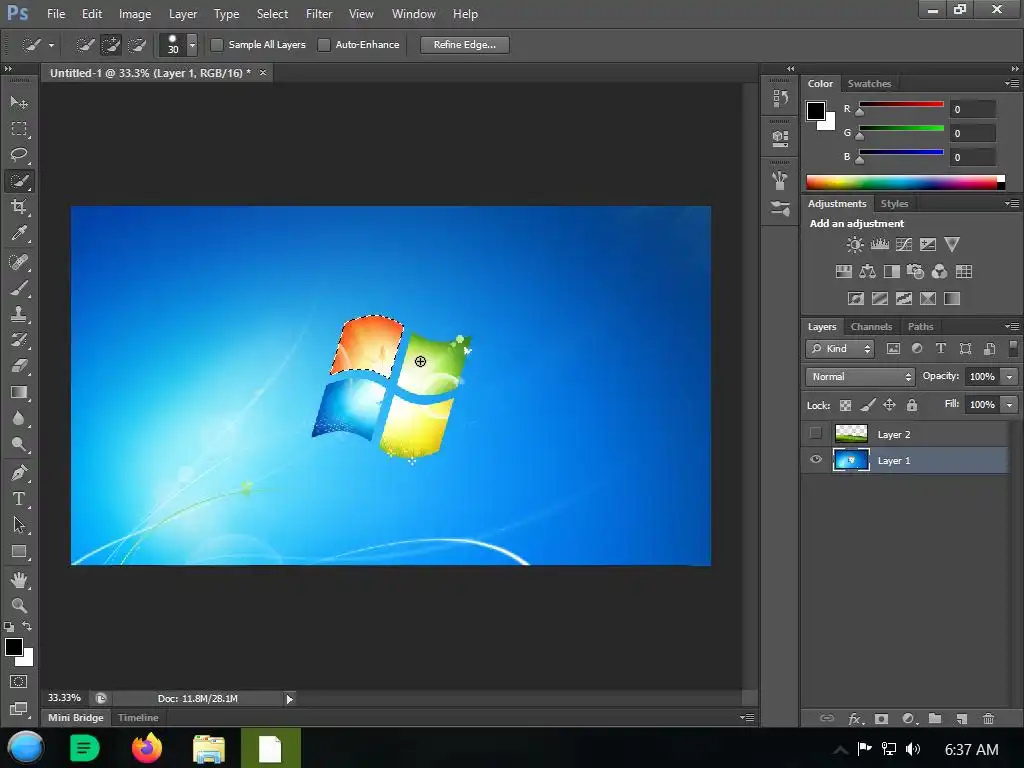Switch to the Channels tab

coord(871,327)
